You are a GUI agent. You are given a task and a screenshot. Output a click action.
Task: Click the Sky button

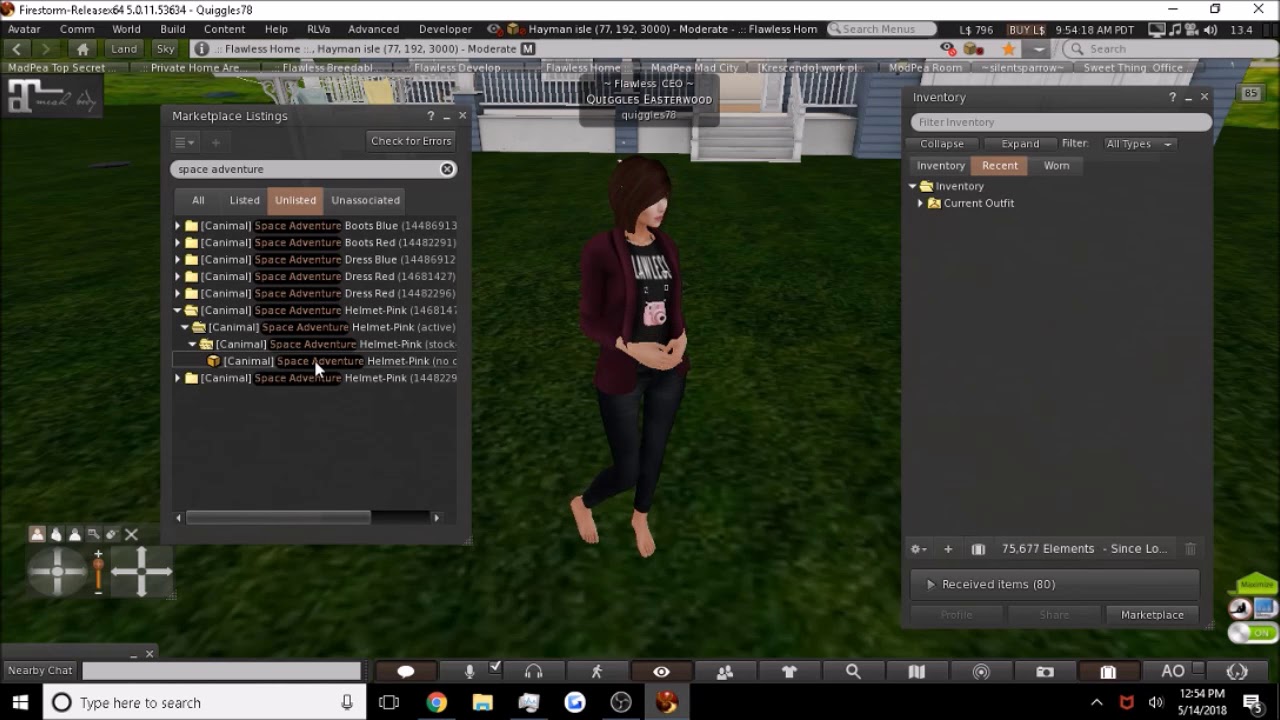(165, 49)
